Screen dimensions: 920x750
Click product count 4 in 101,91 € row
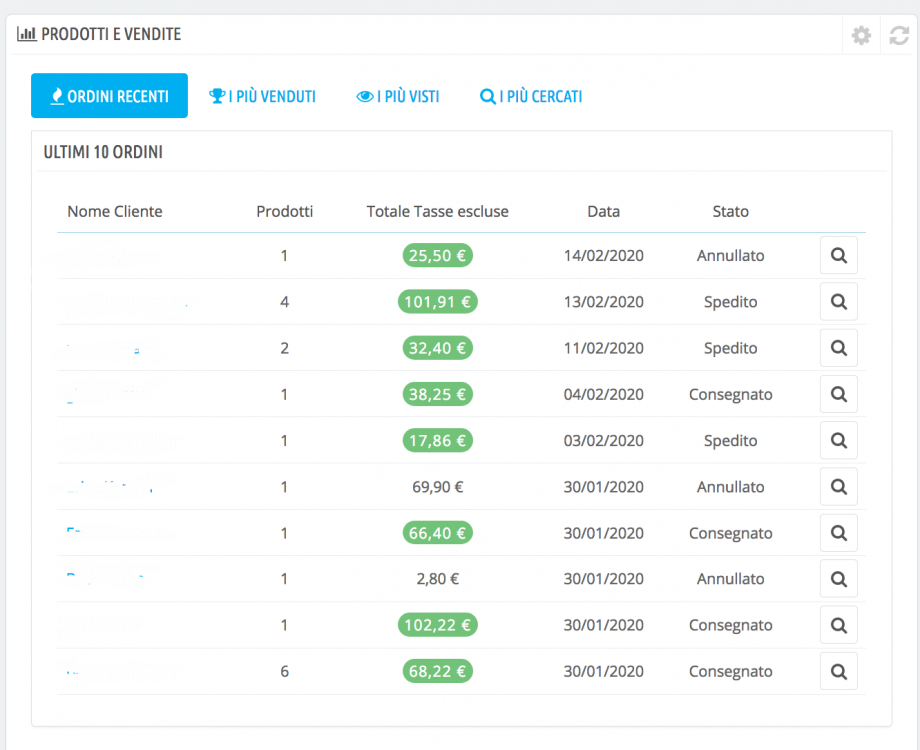click(285, 302)
